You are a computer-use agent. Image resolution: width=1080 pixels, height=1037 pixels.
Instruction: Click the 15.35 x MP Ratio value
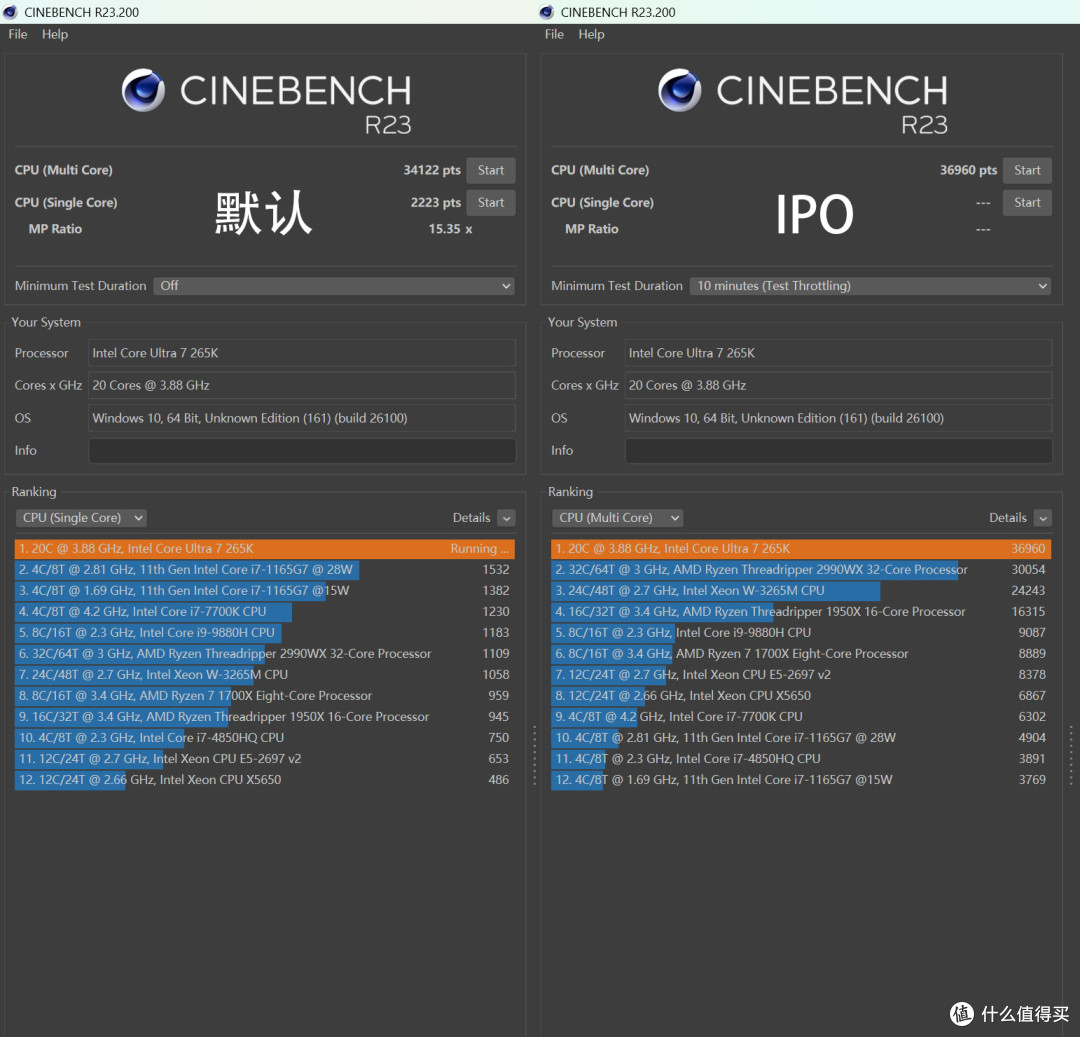[x=450, y=229]
